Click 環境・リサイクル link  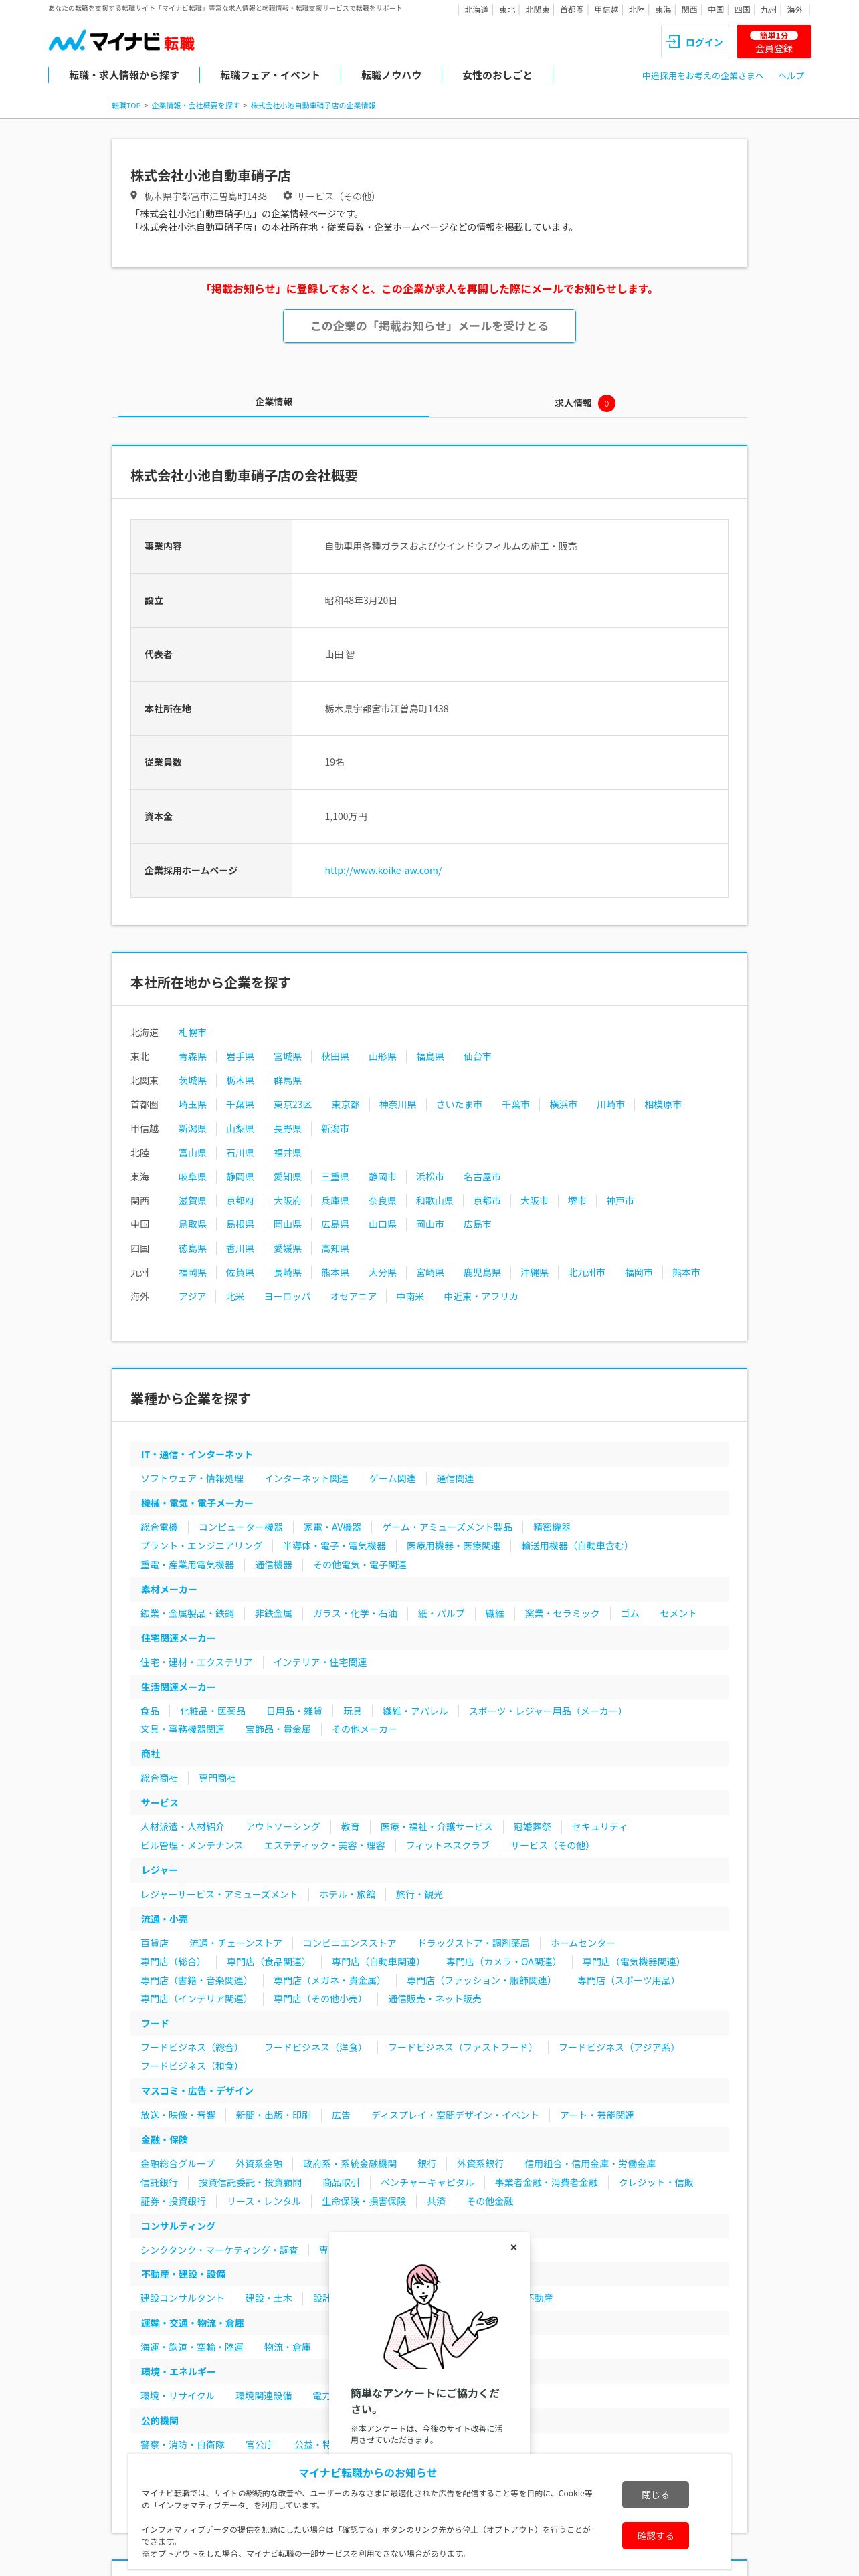[x=177, y=2396]
